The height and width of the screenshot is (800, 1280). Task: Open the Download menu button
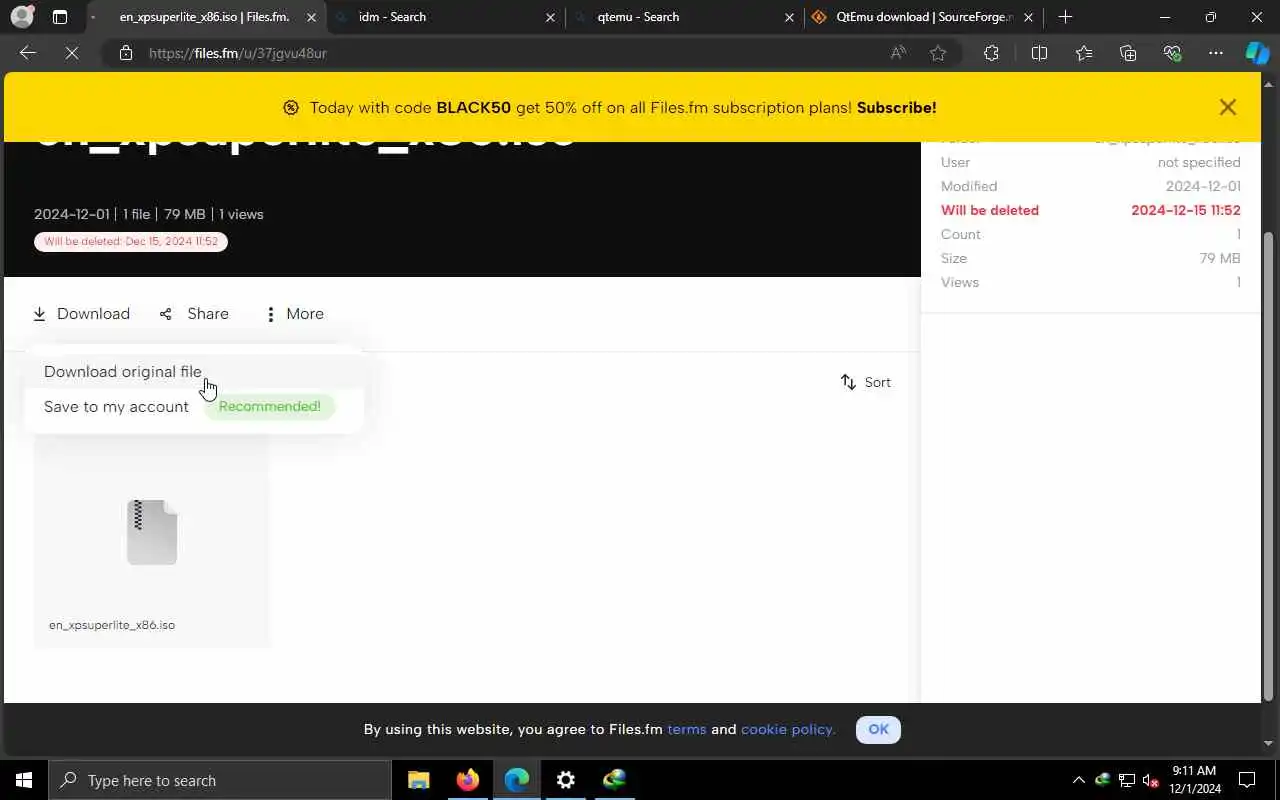click(82, 314)
